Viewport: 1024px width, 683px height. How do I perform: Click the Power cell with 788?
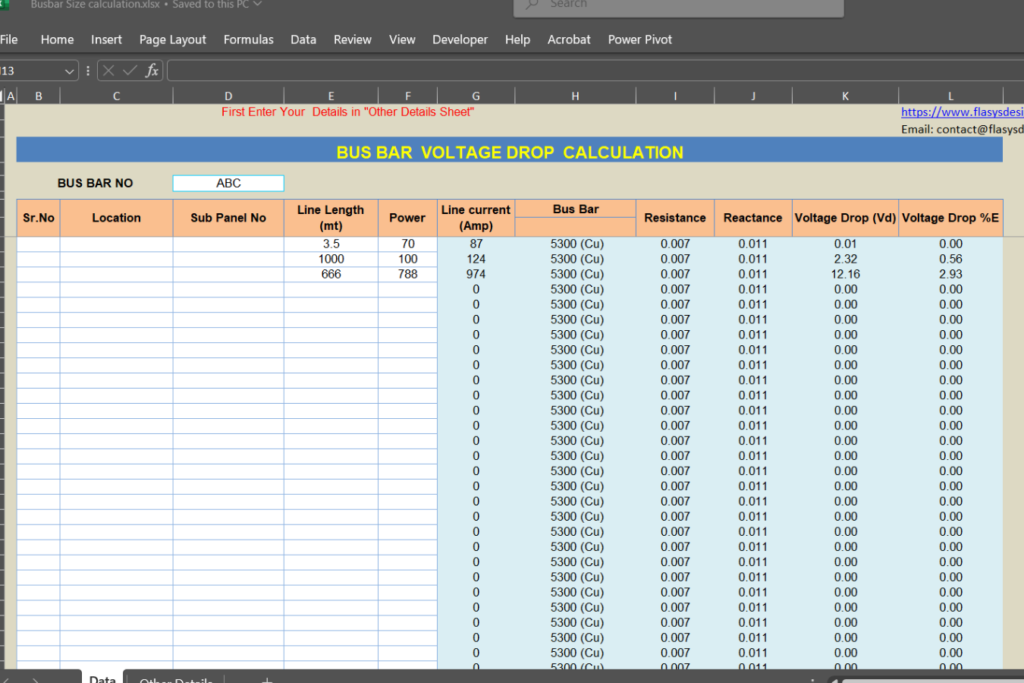[408, 274]
